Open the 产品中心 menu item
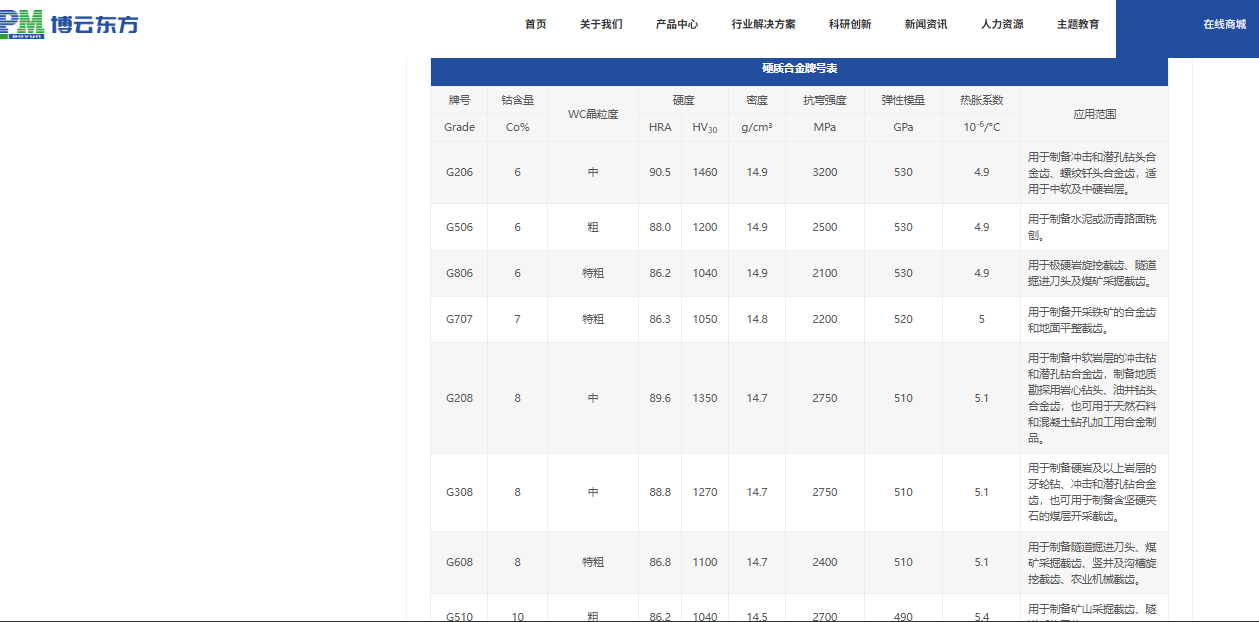 pyautogui.click(x=677, y=24)
